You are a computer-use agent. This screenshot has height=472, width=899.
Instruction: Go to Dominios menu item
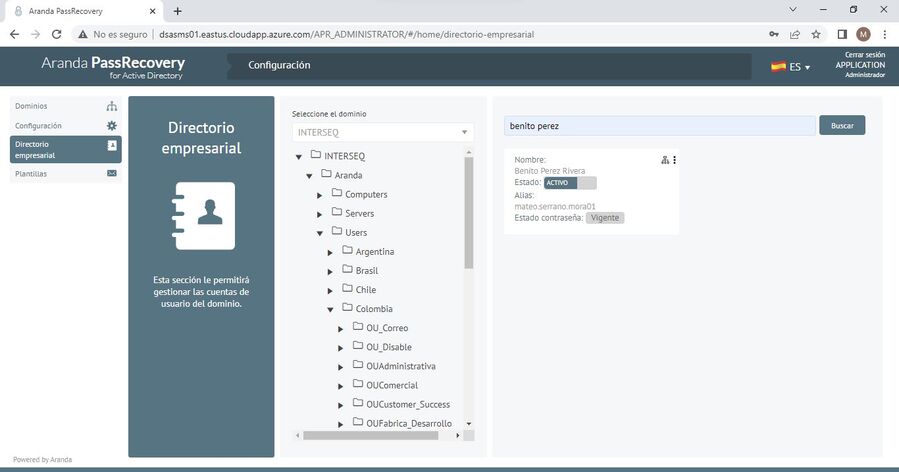tap(65, 106)
